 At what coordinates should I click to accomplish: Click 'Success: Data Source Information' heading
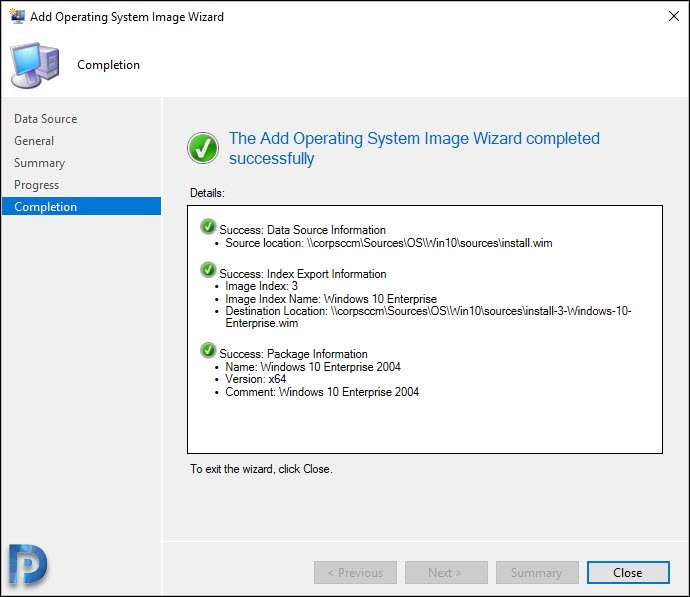tap(302, 230)
